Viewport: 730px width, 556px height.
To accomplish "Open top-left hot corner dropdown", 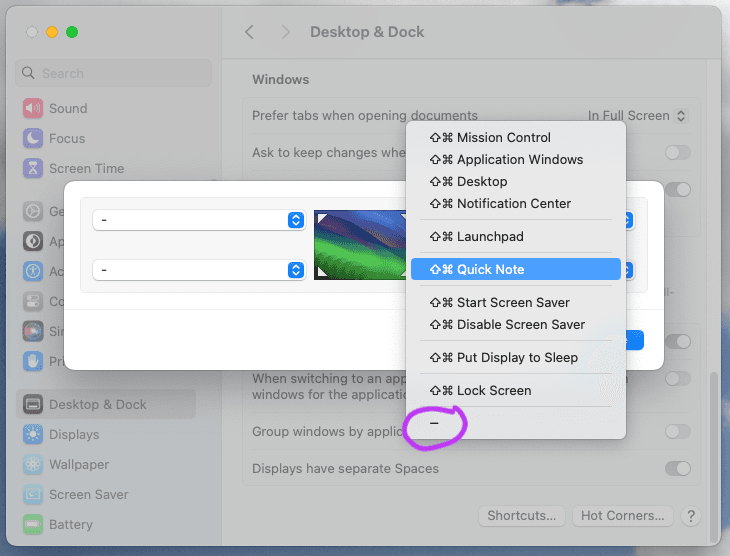I will 199,220.
